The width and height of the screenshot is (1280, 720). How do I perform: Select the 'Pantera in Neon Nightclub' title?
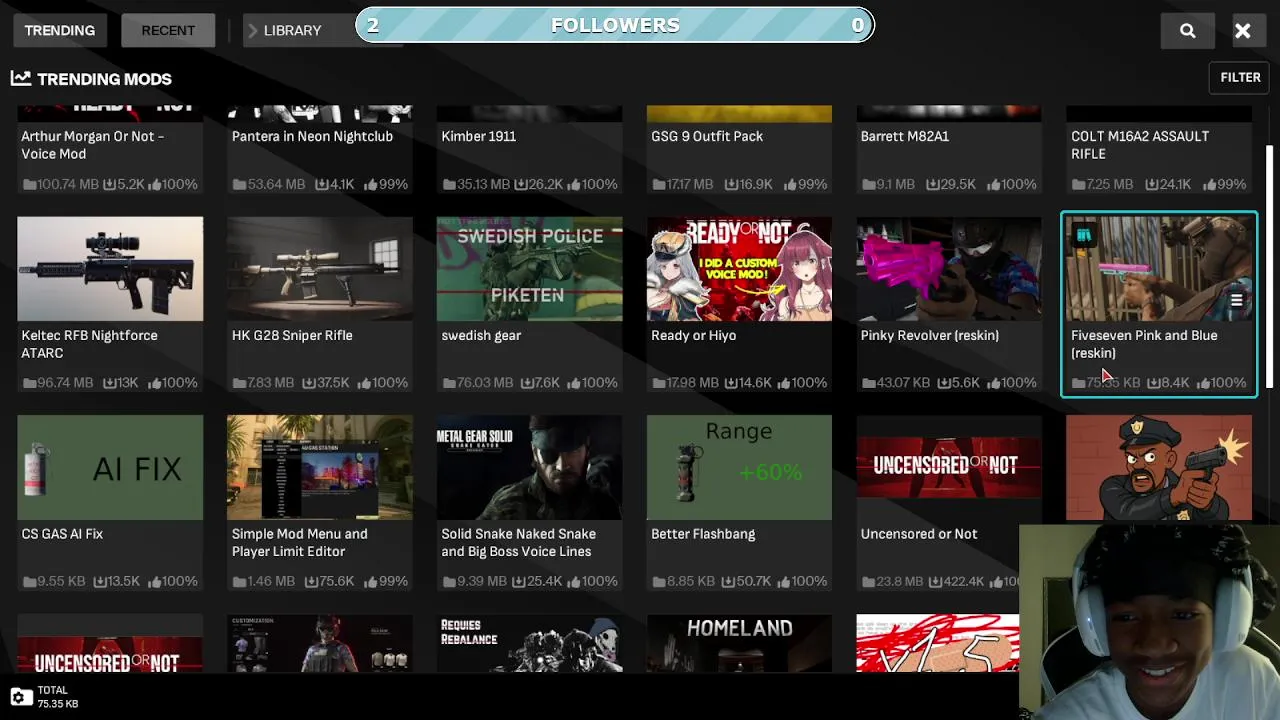pos(312,136)
